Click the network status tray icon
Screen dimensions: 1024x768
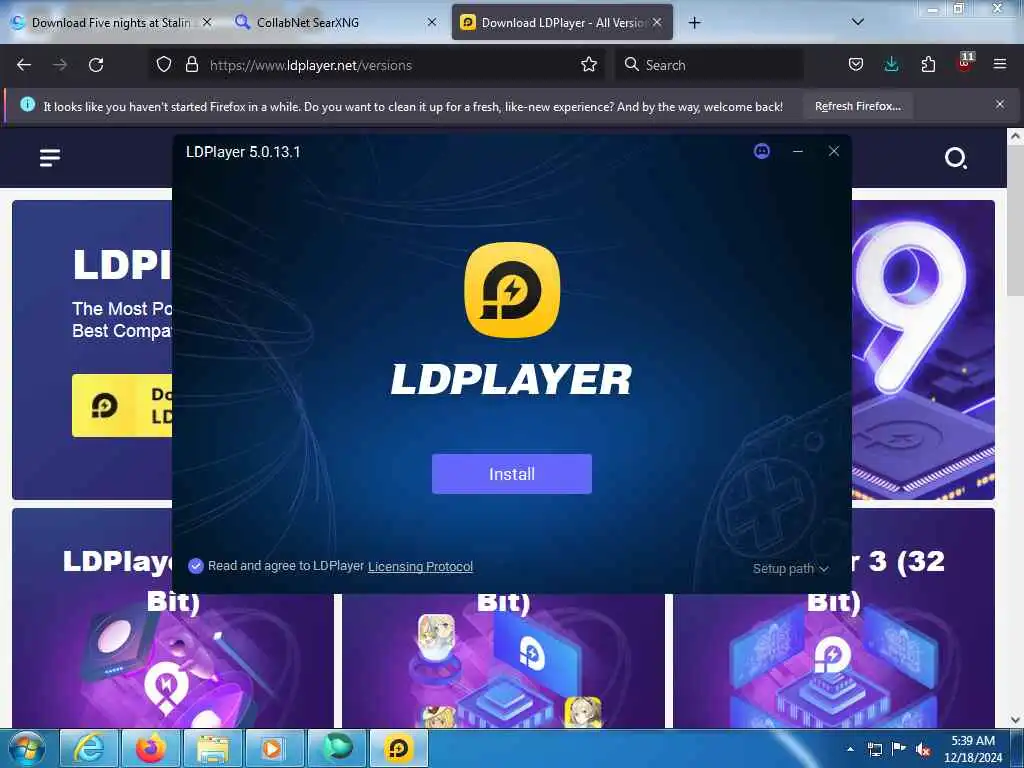[x=874, y=749]
